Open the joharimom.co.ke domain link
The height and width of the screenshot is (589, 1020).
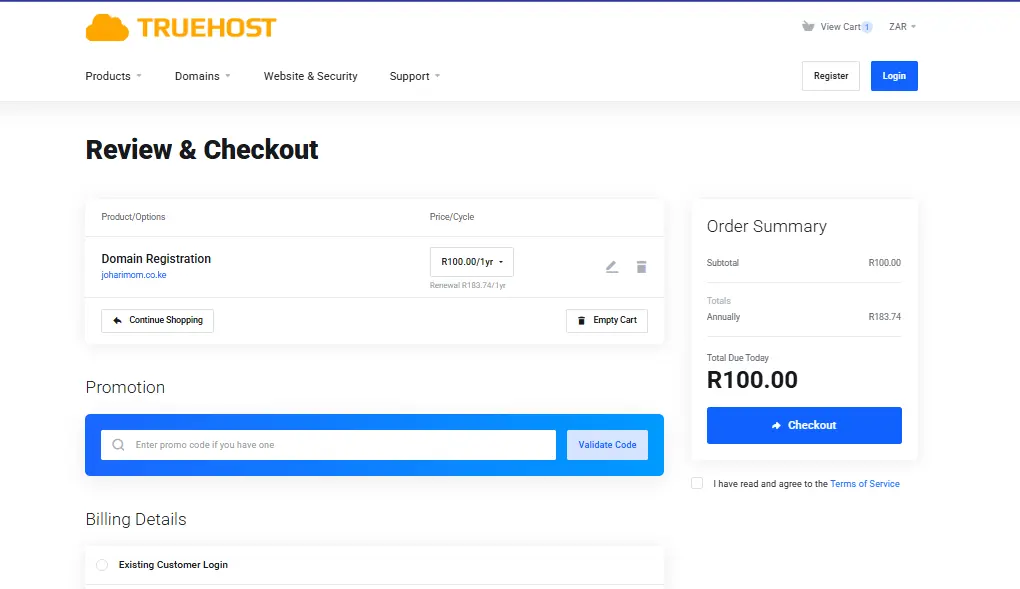pyautogui.click(x=133, y=274)
